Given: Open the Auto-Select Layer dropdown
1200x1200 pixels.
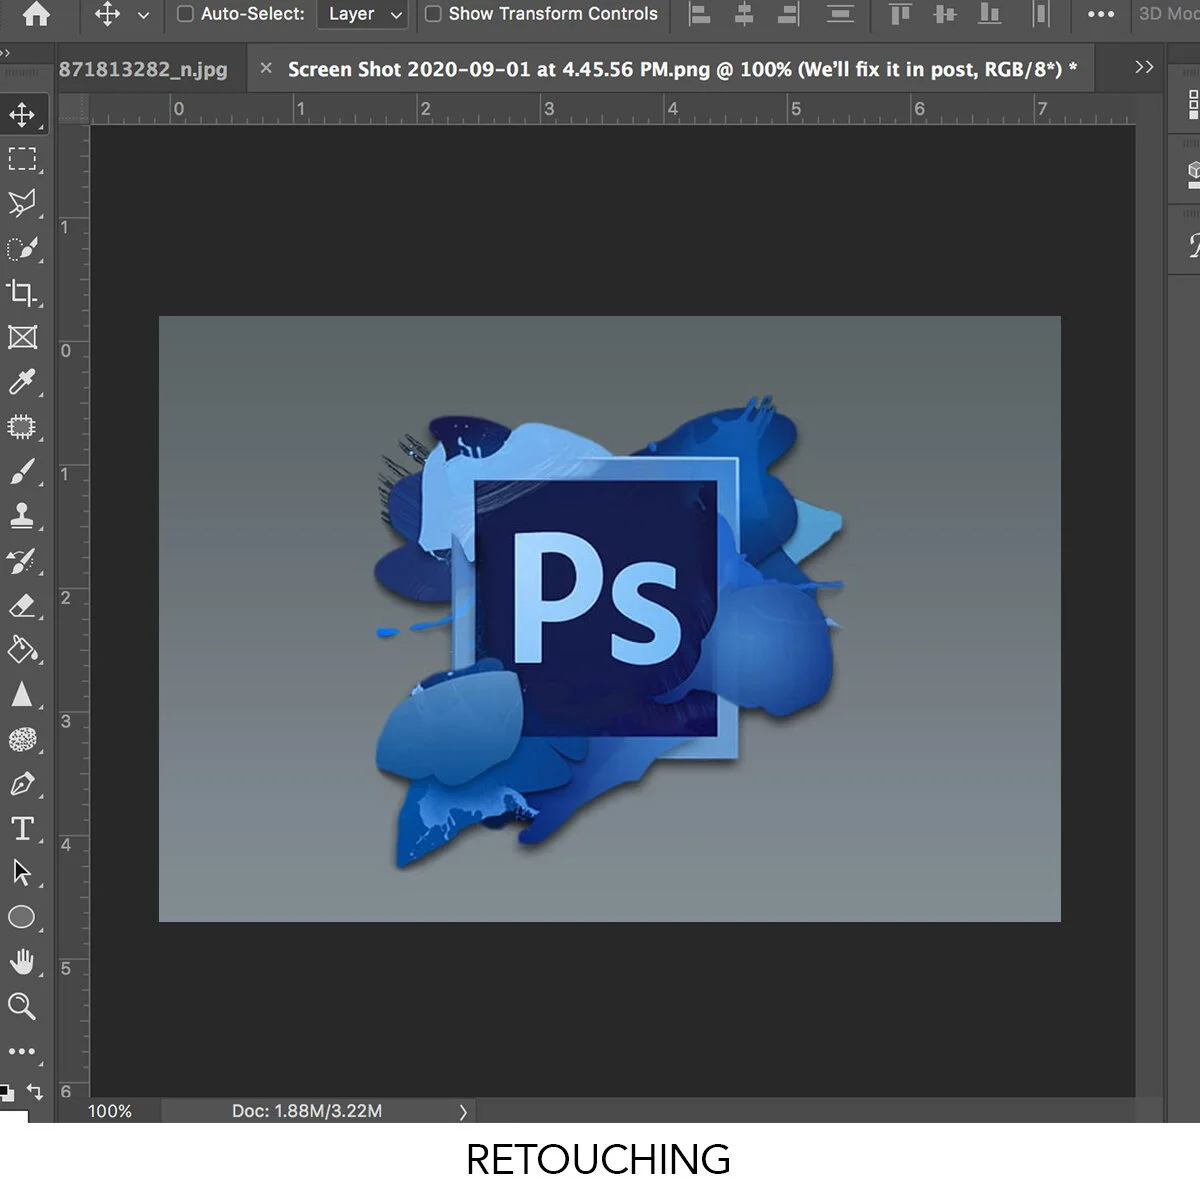Looking at the screenshot, I should 362,14.
